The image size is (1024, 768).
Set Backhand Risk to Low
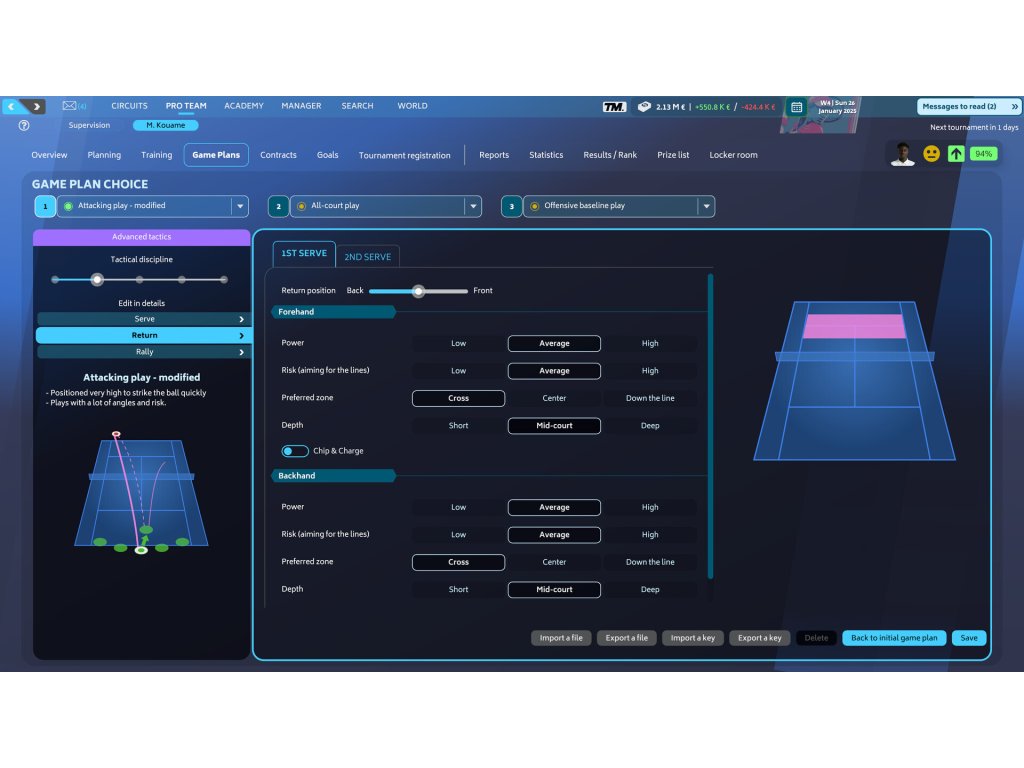pyautogui.click(x=458, y=534)
